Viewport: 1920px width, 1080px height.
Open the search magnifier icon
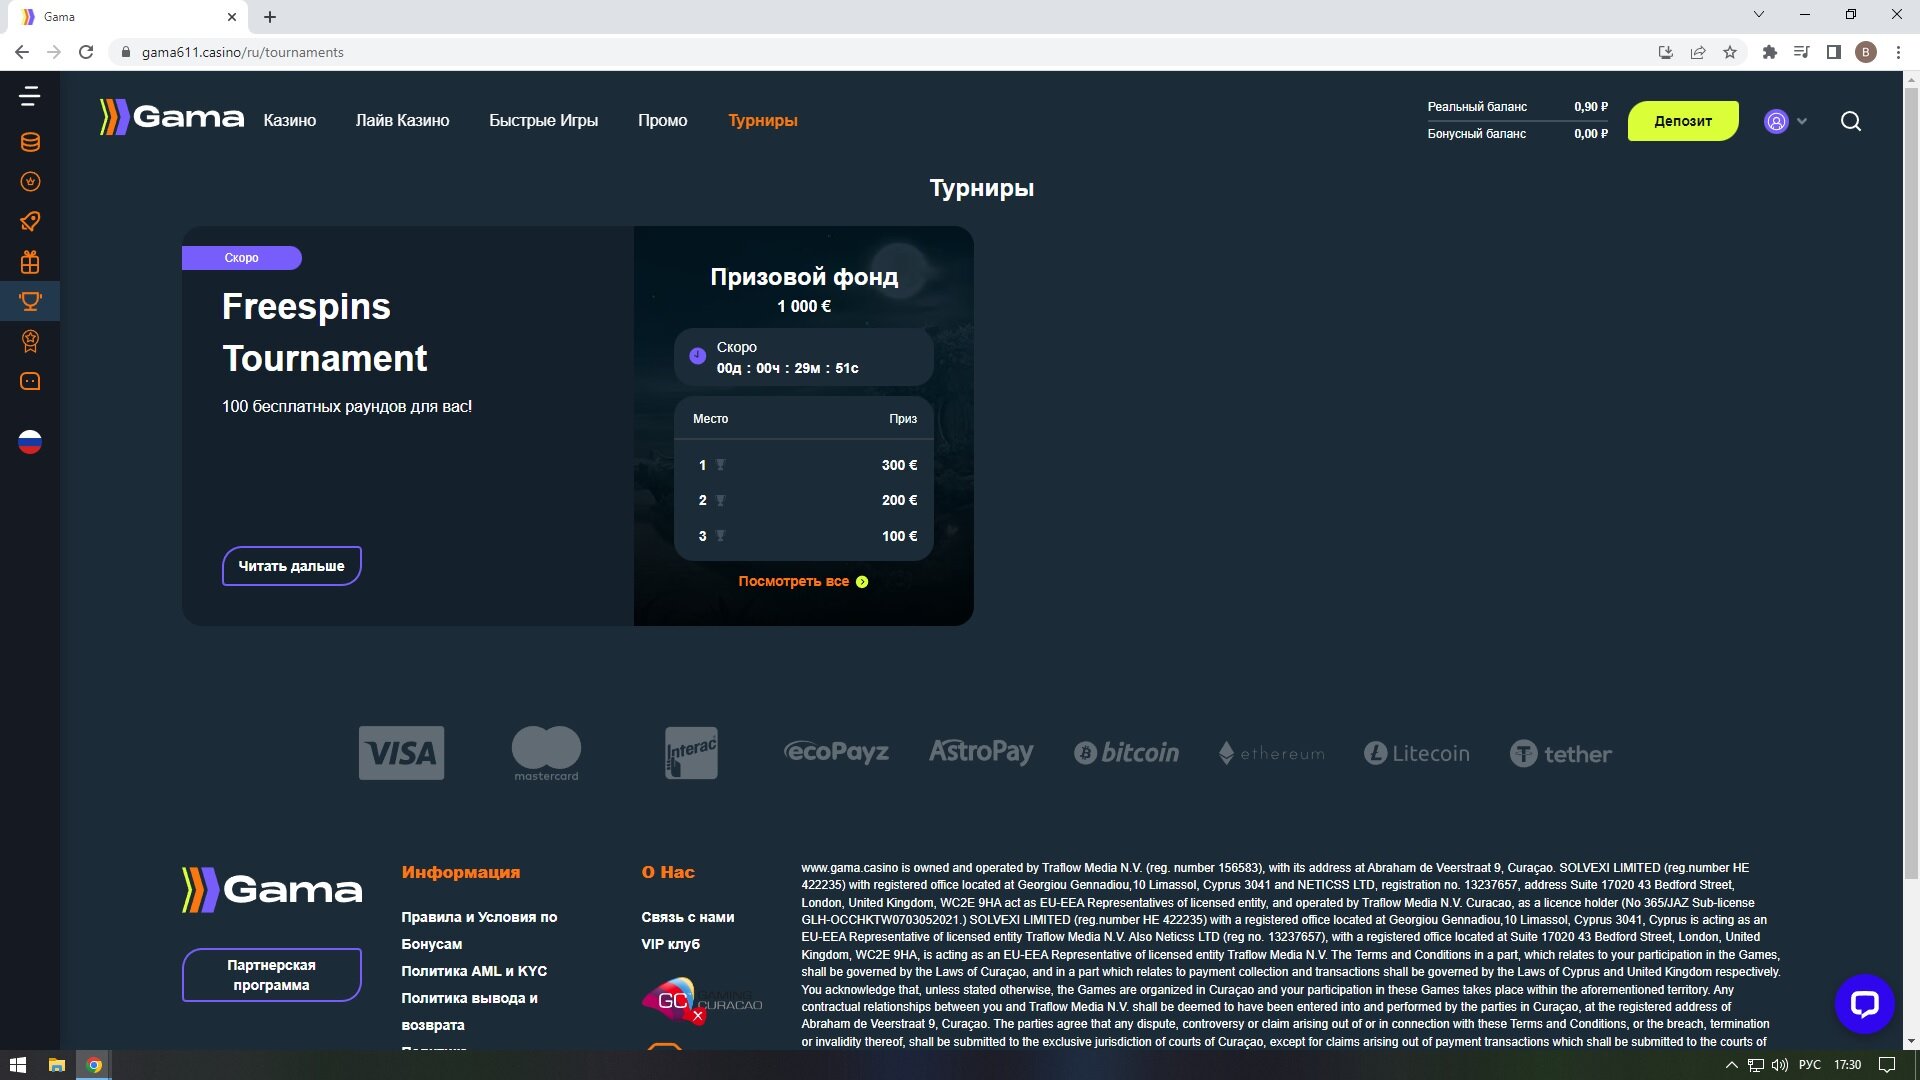click(x=1851, y=121)
